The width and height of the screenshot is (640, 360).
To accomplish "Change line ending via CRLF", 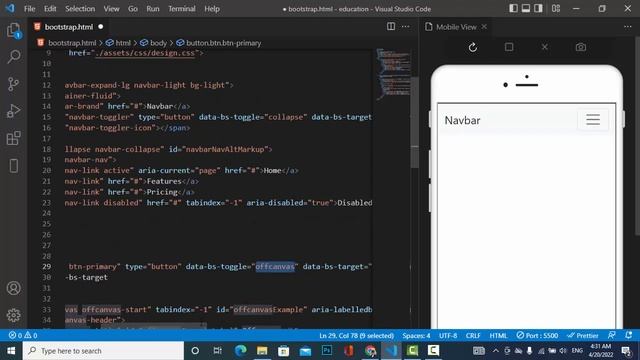I will 473,336.
